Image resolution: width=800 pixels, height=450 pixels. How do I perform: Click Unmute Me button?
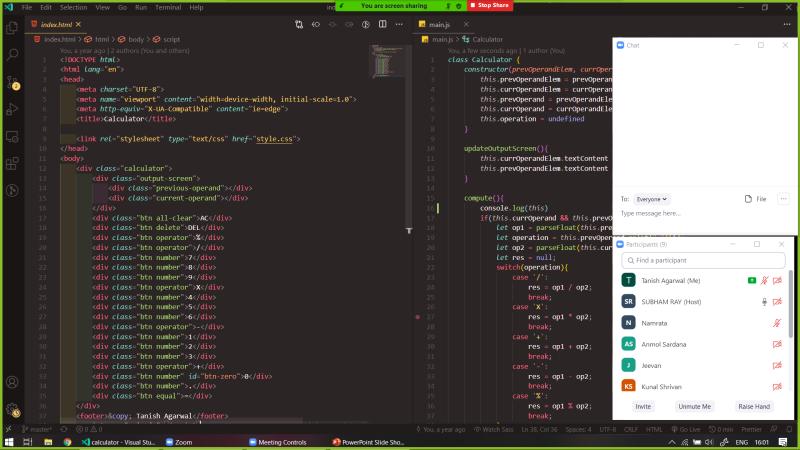click(x=694, y=407)
